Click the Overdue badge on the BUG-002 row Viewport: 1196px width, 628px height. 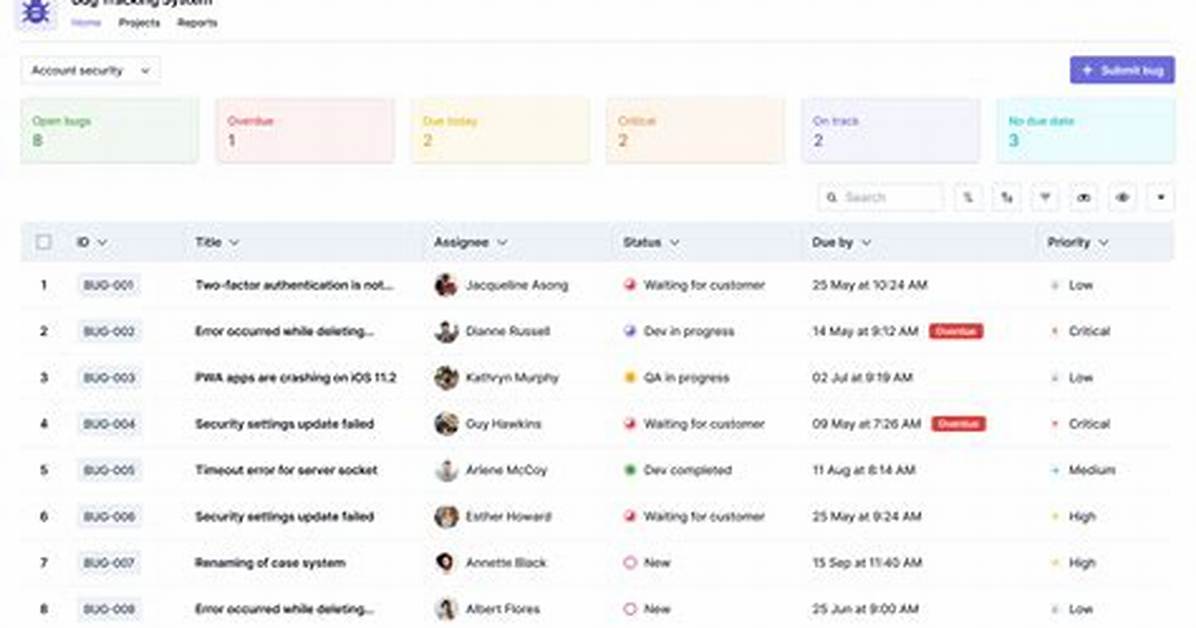tap(956, 331)
